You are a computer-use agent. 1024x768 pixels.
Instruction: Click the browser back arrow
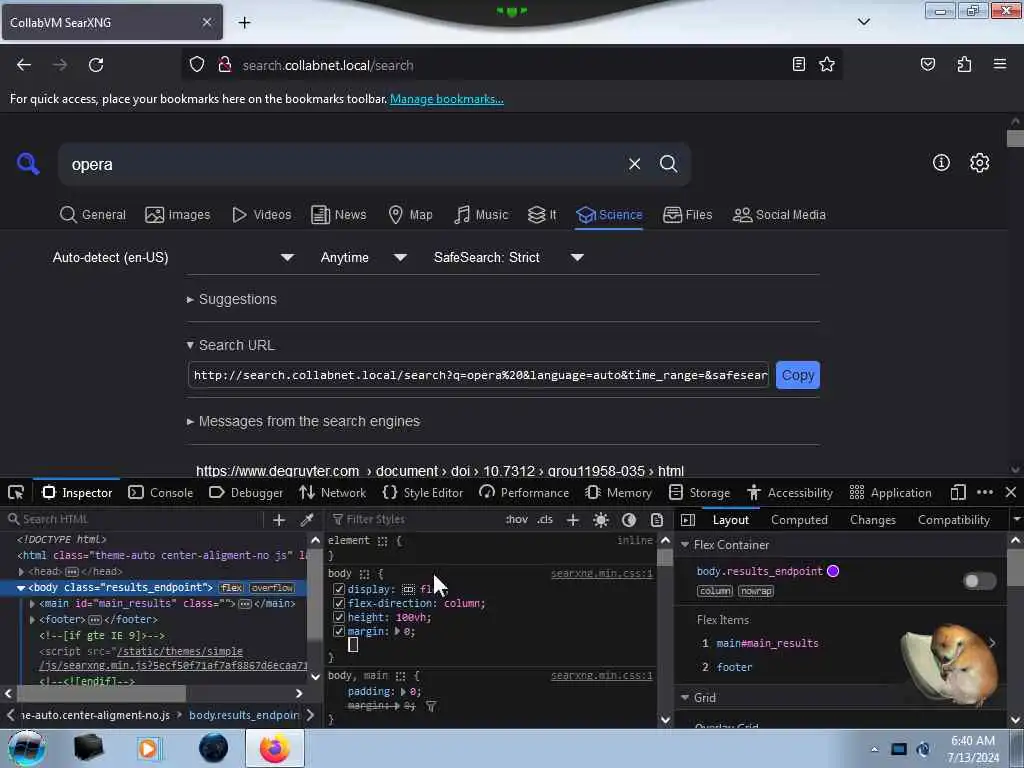[24, 65]
